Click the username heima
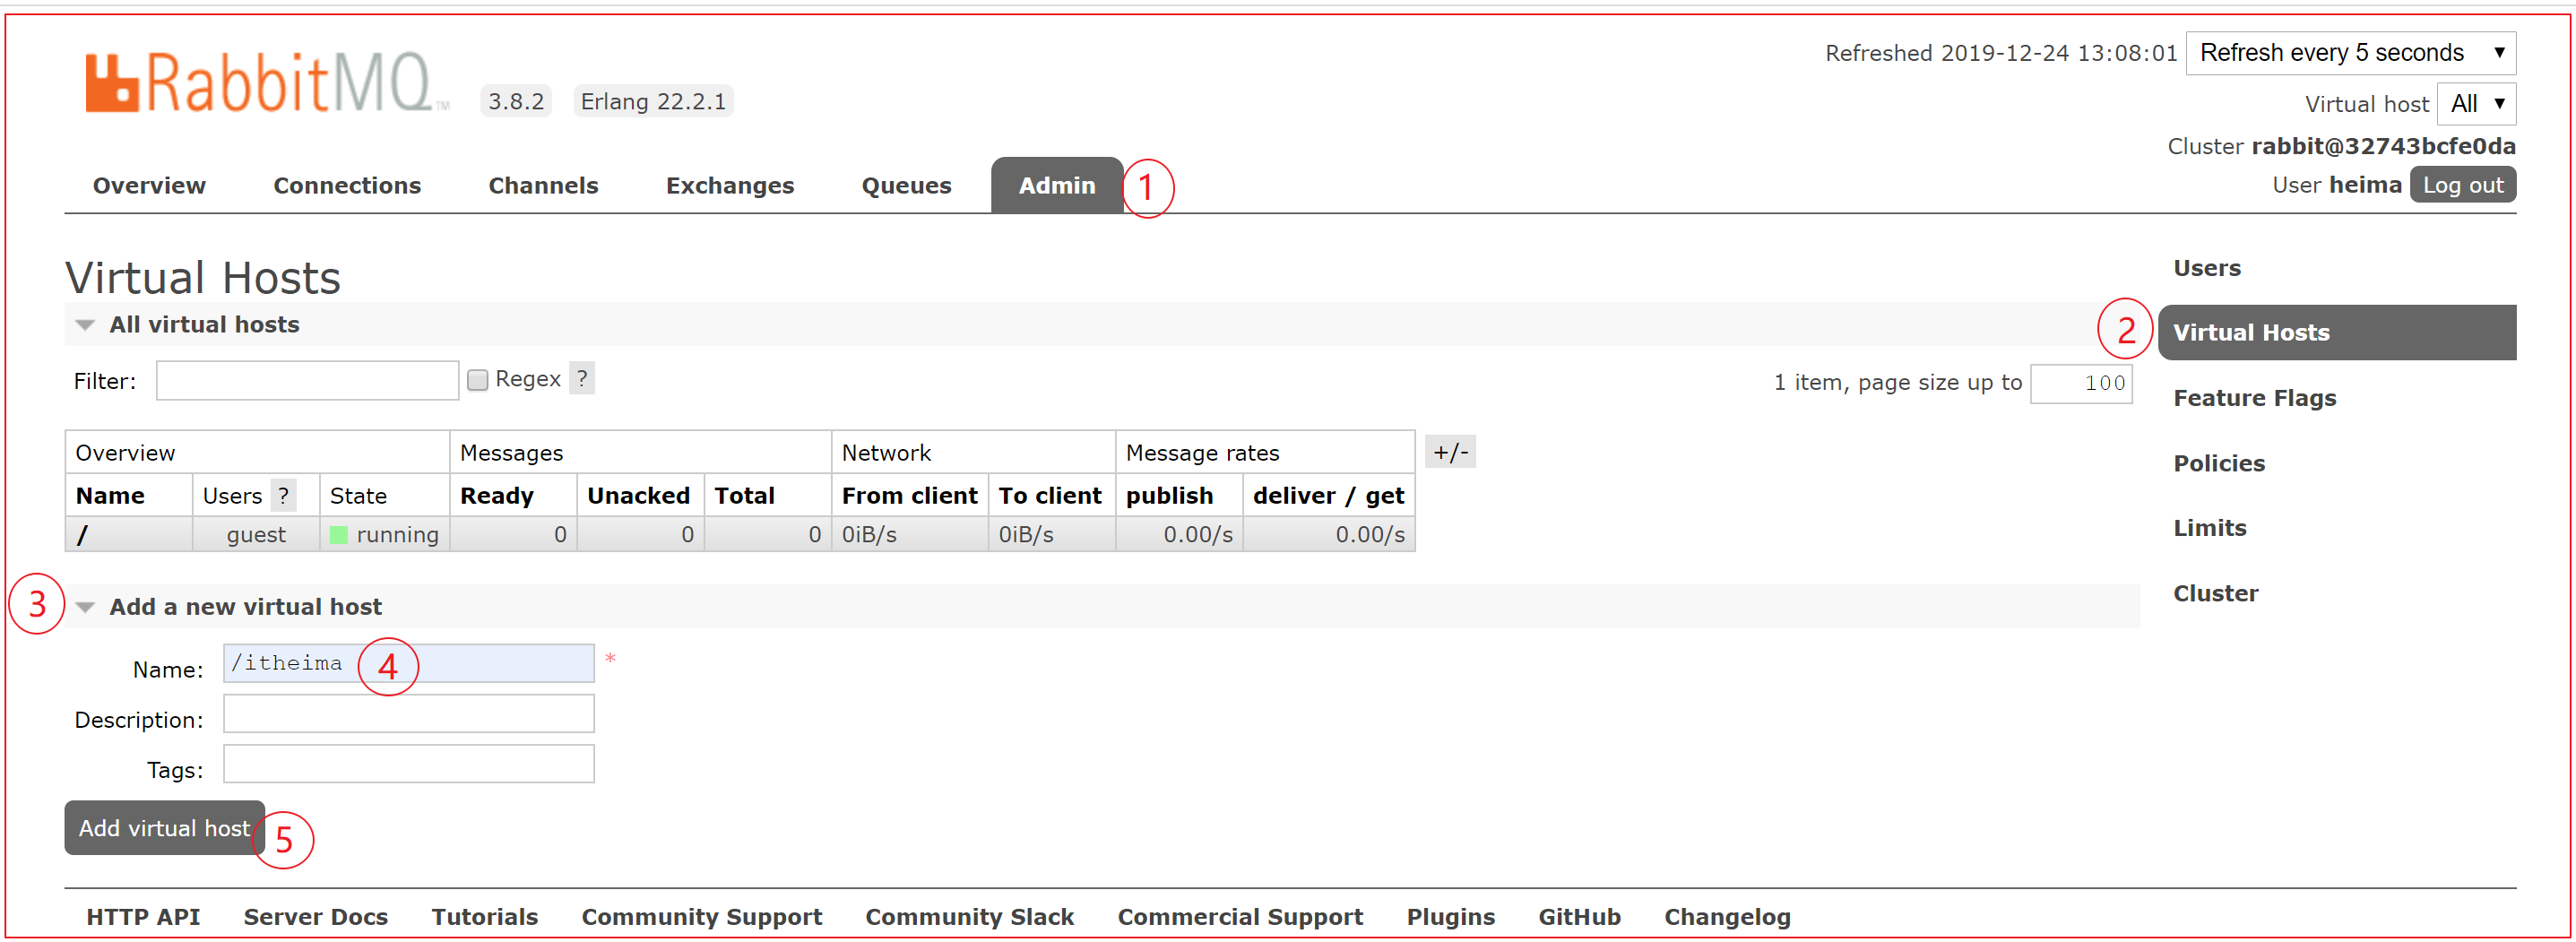 click(2365, 185)
